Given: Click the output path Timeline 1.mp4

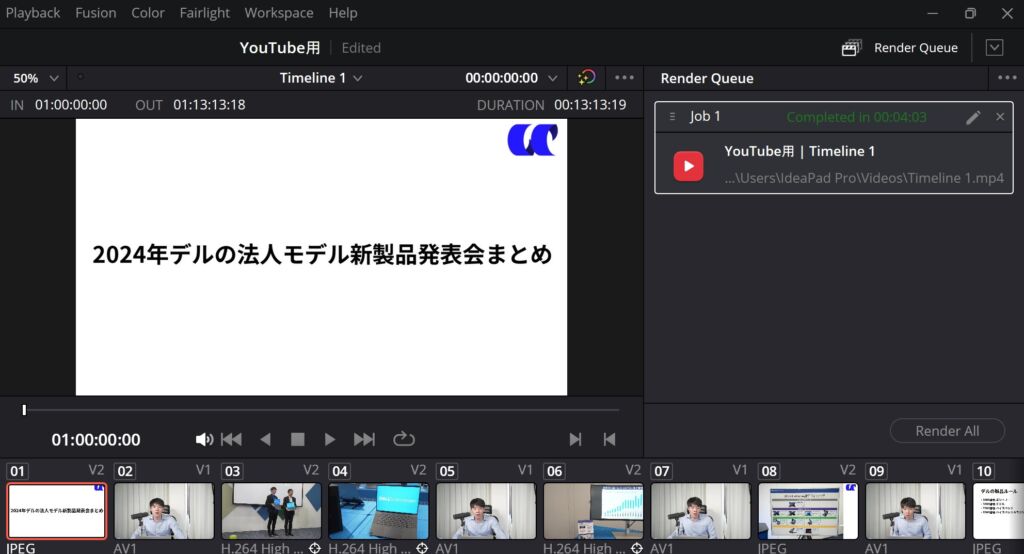Looking at the screenshot, I should coord(864,178).
